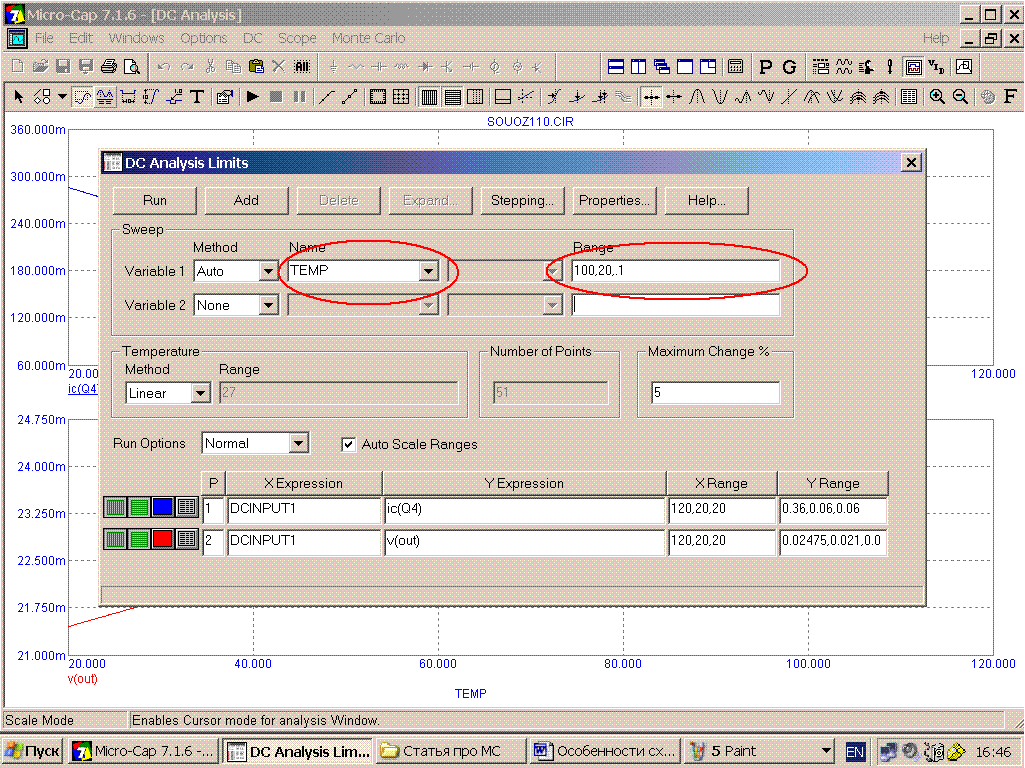Click the numeric output table icon for plot 1
Screen dimensions: 1025x768
click(186, 508)
